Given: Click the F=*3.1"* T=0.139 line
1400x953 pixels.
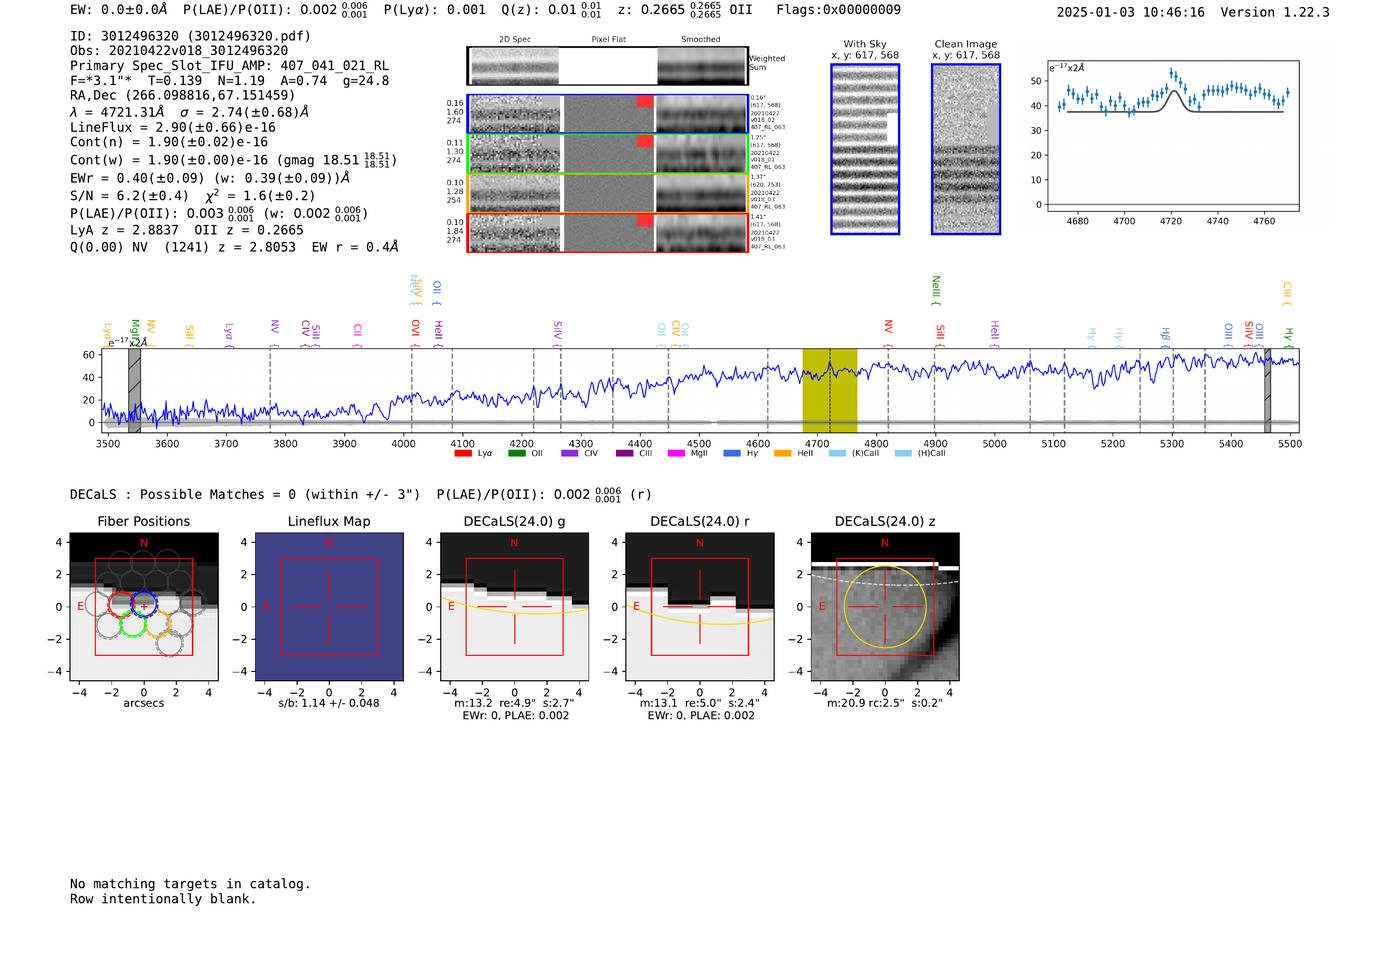Looking at the screenshot, I should pos(230,81).
